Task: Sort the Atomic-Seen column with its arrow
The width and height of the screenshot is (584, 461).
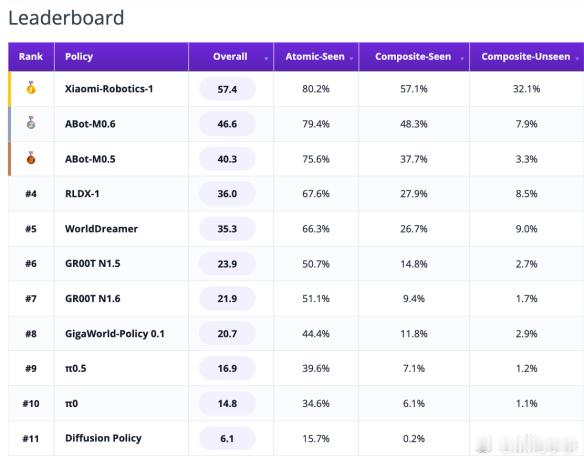Action: pyautogui.click(x=351, y=58)
